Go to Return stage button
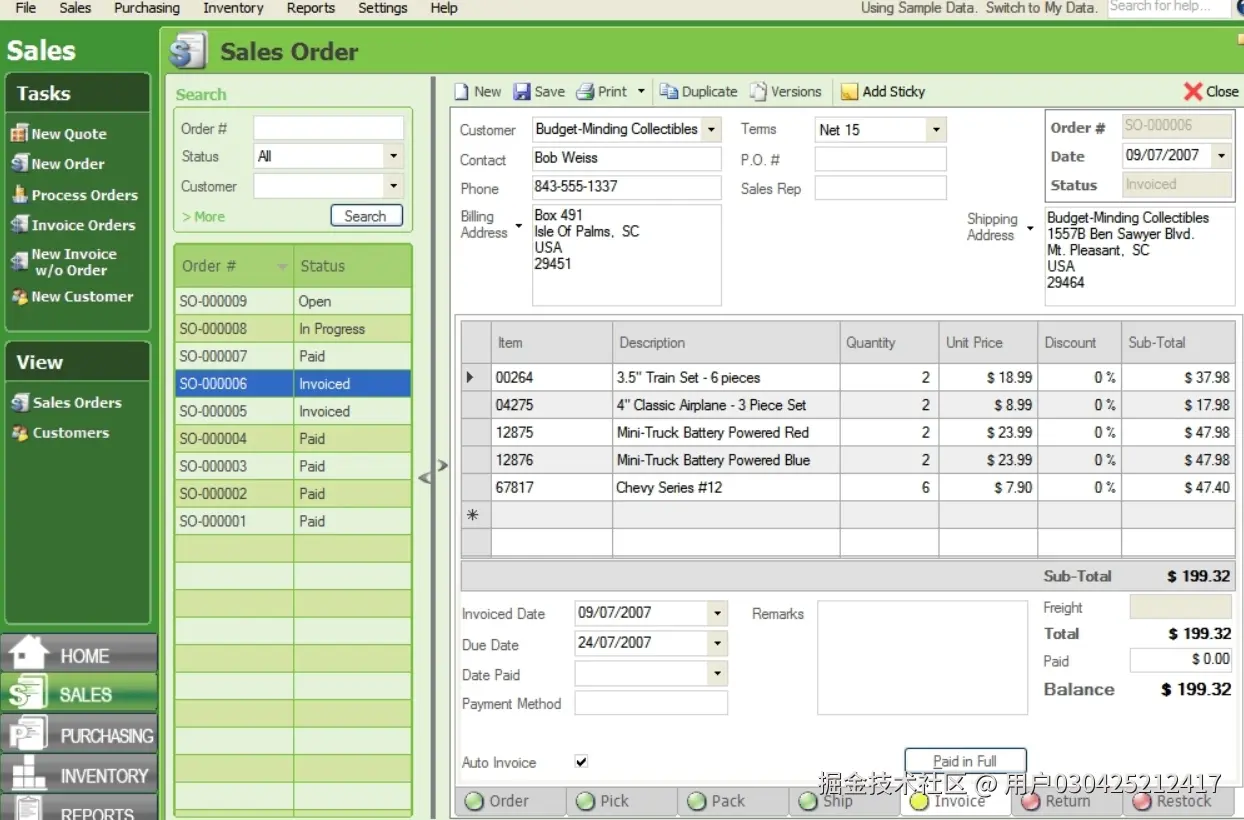Viewport: 1244px width, 820px height. (x=1066, y=801)
